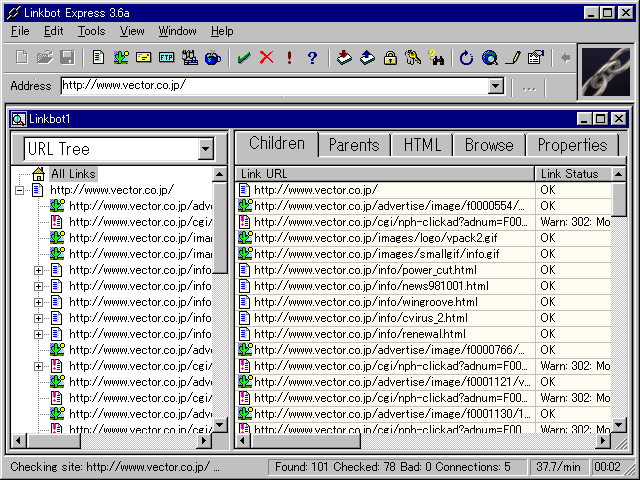
Task: Click inside the Address URL field
Action: coord(274,86)
